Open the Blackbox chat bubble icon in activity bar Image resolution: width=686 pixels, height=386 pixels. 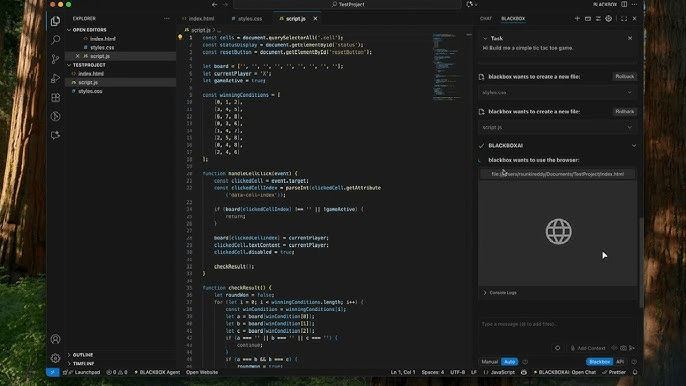(x=56, y=135)
